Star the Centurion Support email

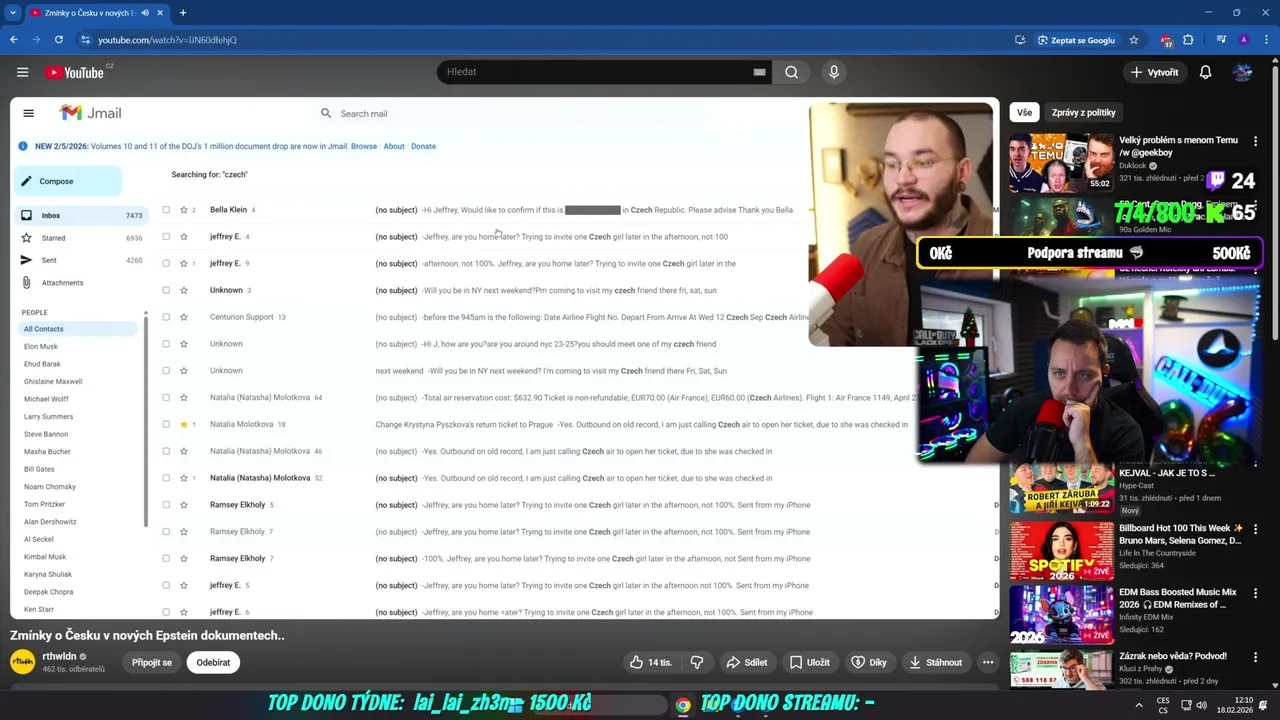(x=184, y=317)
